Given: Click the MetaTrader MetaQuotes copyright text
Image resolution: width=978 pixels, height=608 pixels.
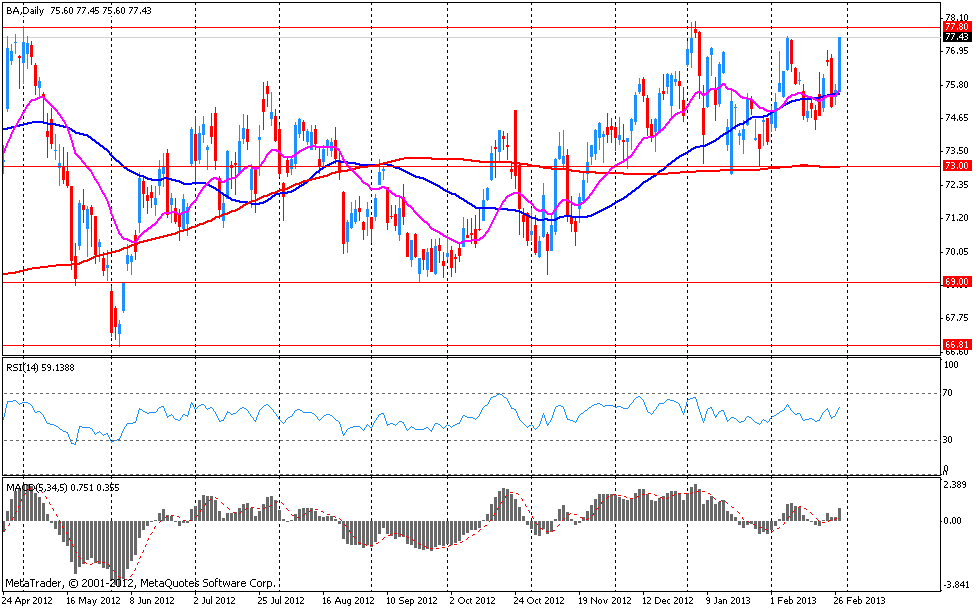Looking at the screenshot, I should 140,582.
